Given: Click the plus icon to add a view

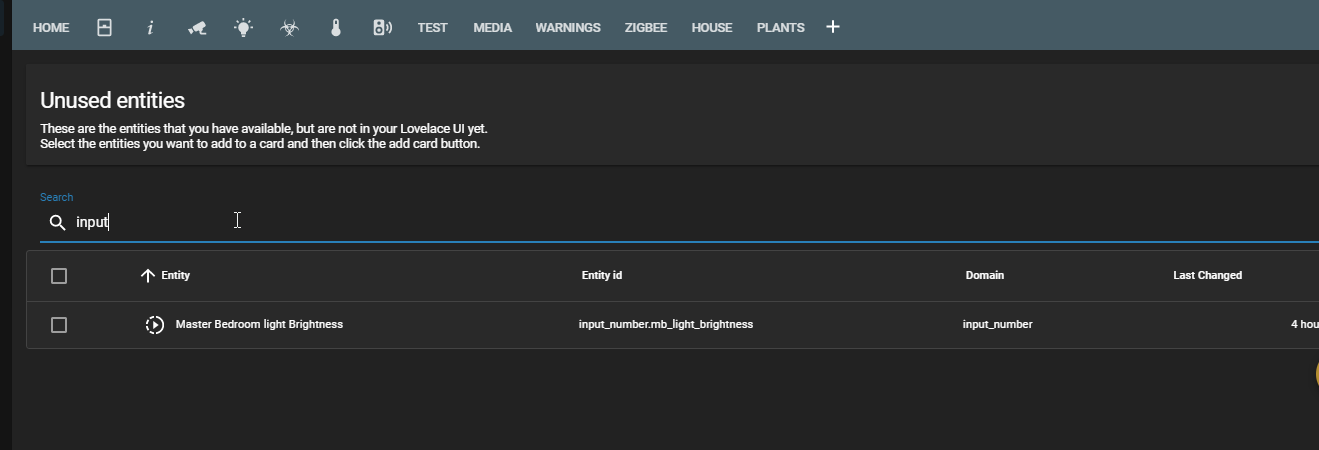Looking at the screenshot, I should (833, 27).
